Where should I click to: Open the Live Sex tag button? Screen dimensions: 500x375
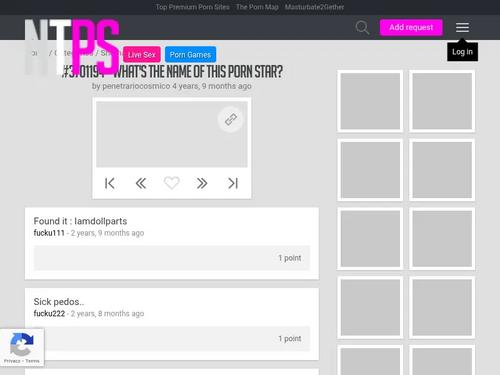click(142, 55)
